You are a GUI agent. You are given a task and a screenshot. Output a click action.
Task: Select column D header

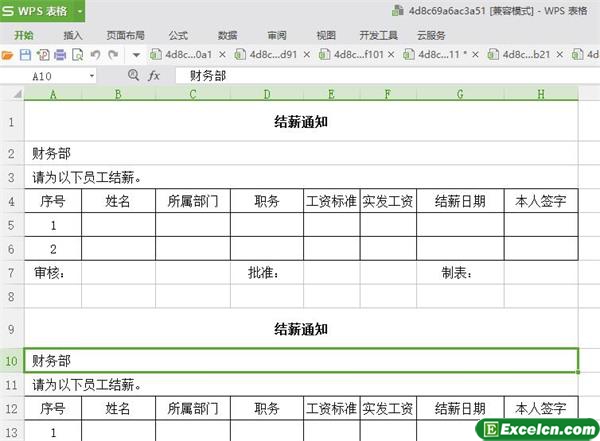coord(267,94)
